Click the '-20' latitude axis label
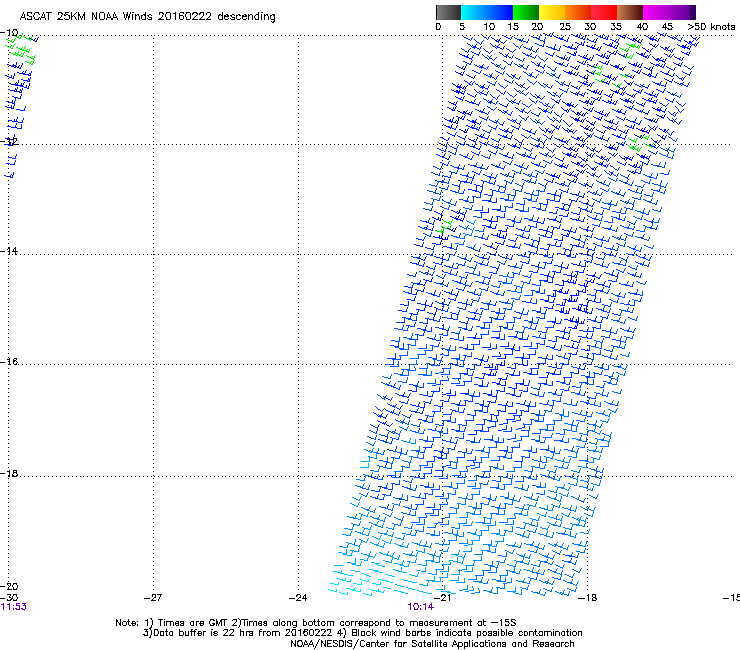 pyautogui.click(x=9, y=586)
